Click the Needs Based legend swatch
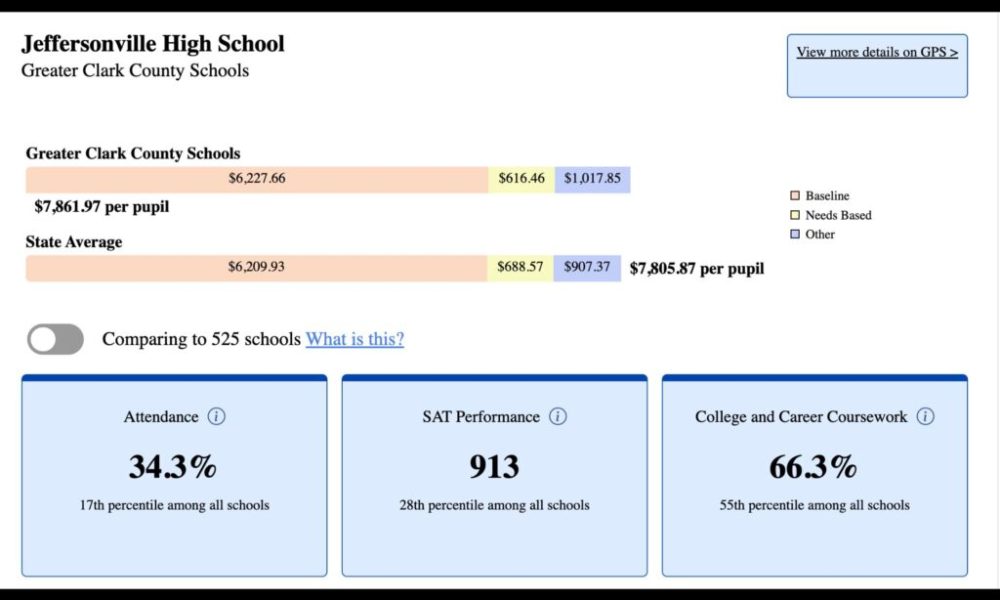Image resolution: width=1000 pixels, height=600 pixels. [795, 215]
